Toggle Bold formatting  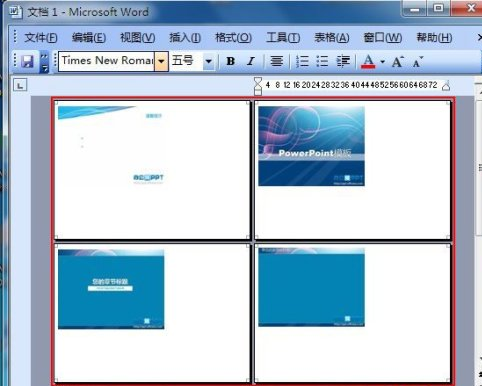coord(230,61)
